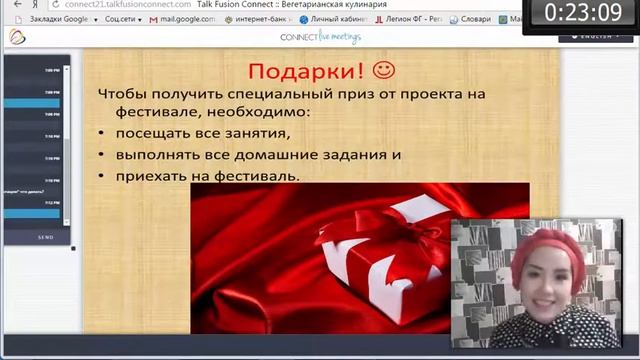Click the small black square below chat panel

[x=73, y=248]
